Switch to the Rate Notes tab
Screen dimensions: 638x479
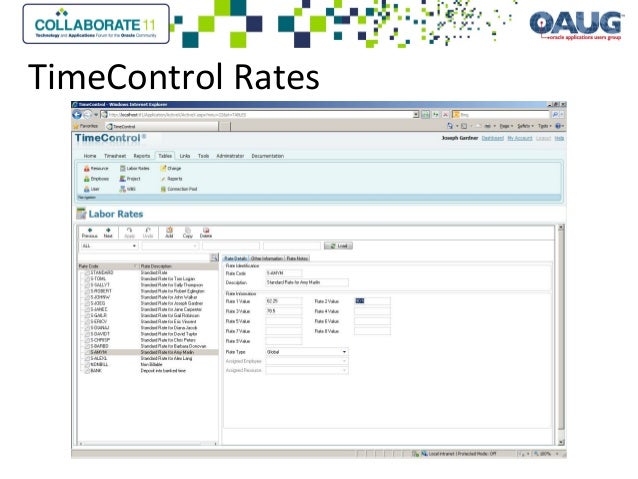click(x=297, y=258)
